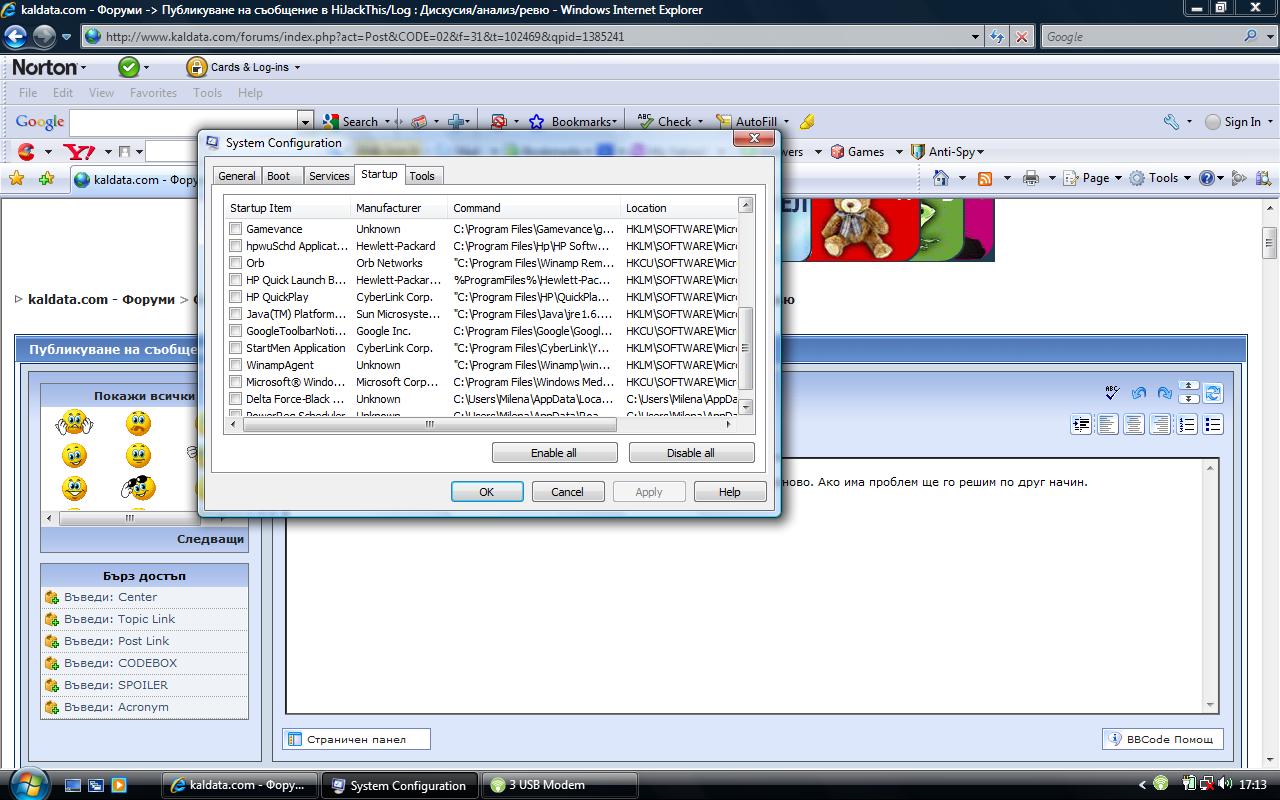Screen dimensions: 1280x800
Task: Enable the WinampAgent startup item checkbox
Action: pyautogui.click(x=236, y=365)
